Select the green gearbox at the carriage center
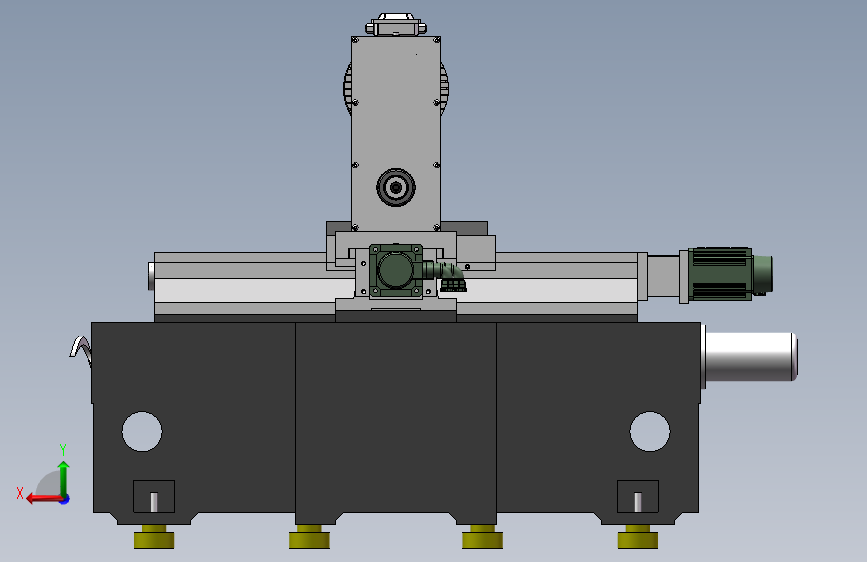This screenshot has height=562, width=867. tap(396, 270)
